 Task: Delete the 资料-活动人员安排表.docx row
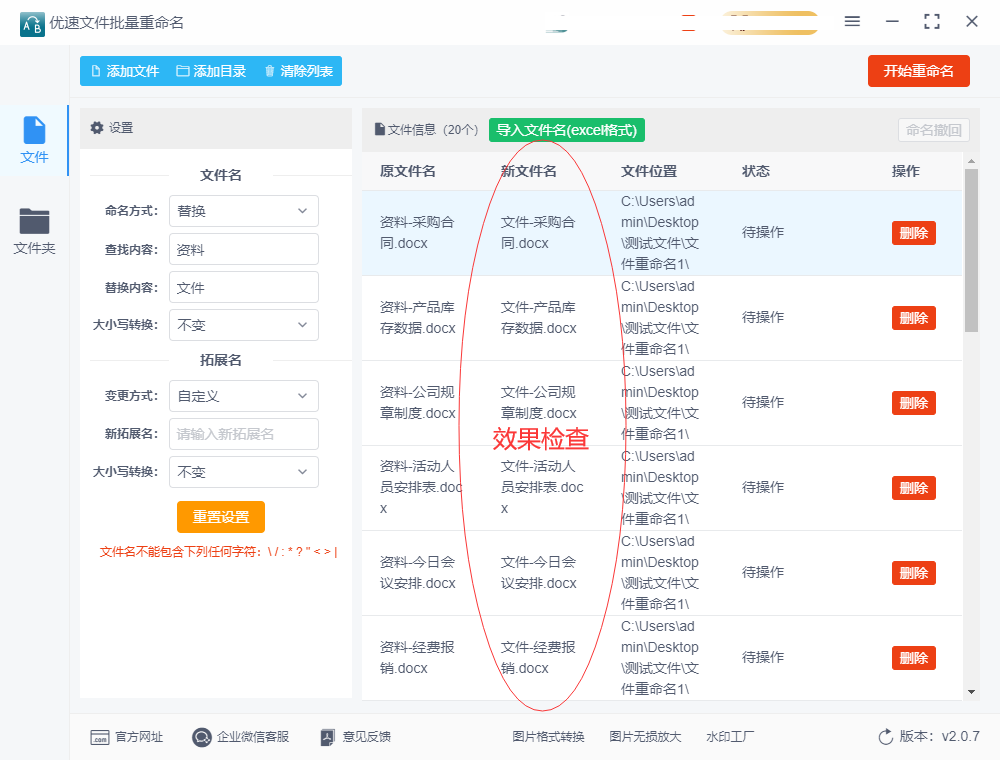tap(913, 488)
